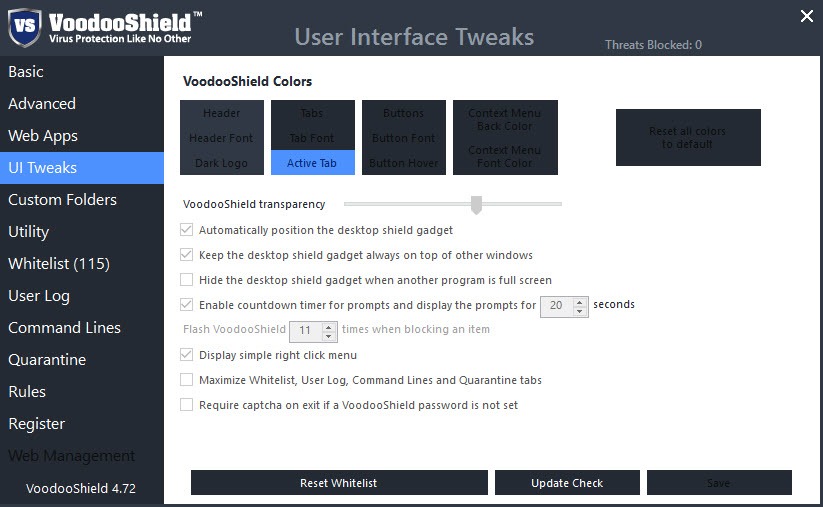Image resolution: width=823 pixels, height=507 pixels.
Task: Click the VoodooShield VS shield logo
Action: tap(25, 27)
